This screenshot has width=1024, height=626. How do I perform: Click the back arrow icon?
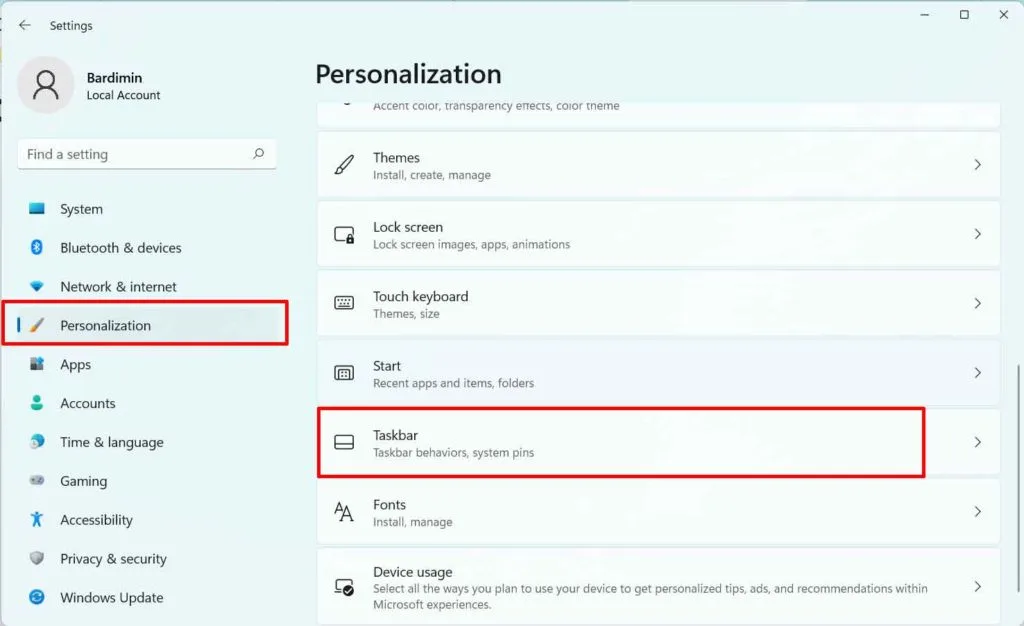[25, 25]
